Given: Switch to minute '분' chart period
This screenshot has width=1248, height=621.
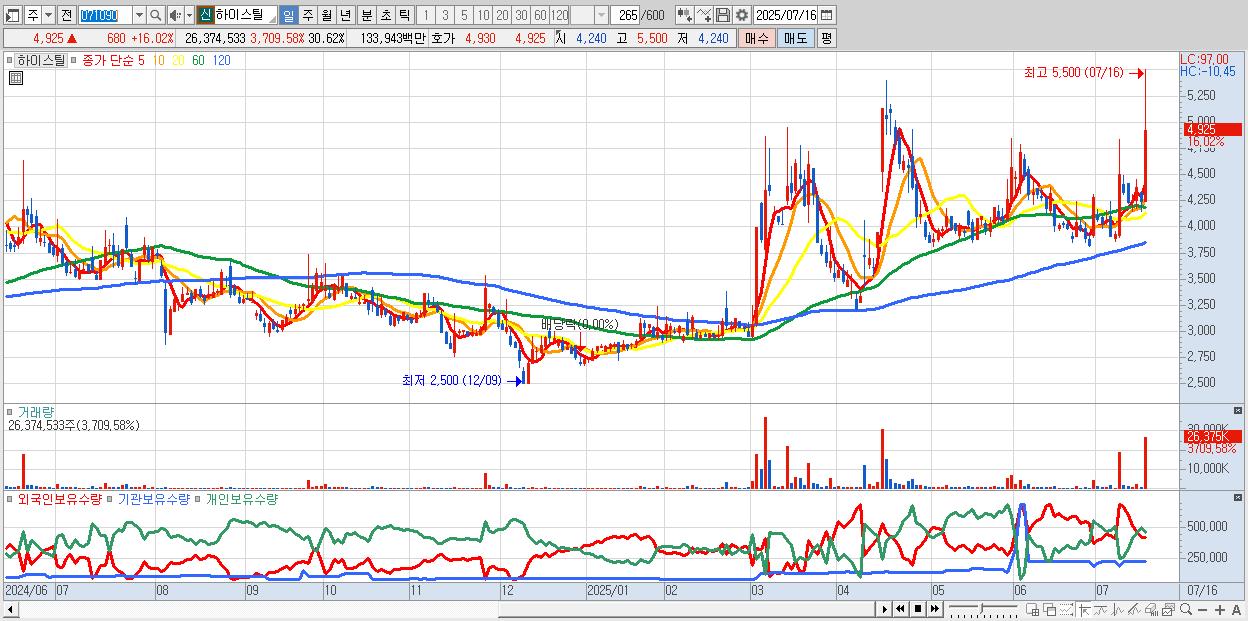Looking at the screenshot, I should pyautogui.click(x=365, y=15).
